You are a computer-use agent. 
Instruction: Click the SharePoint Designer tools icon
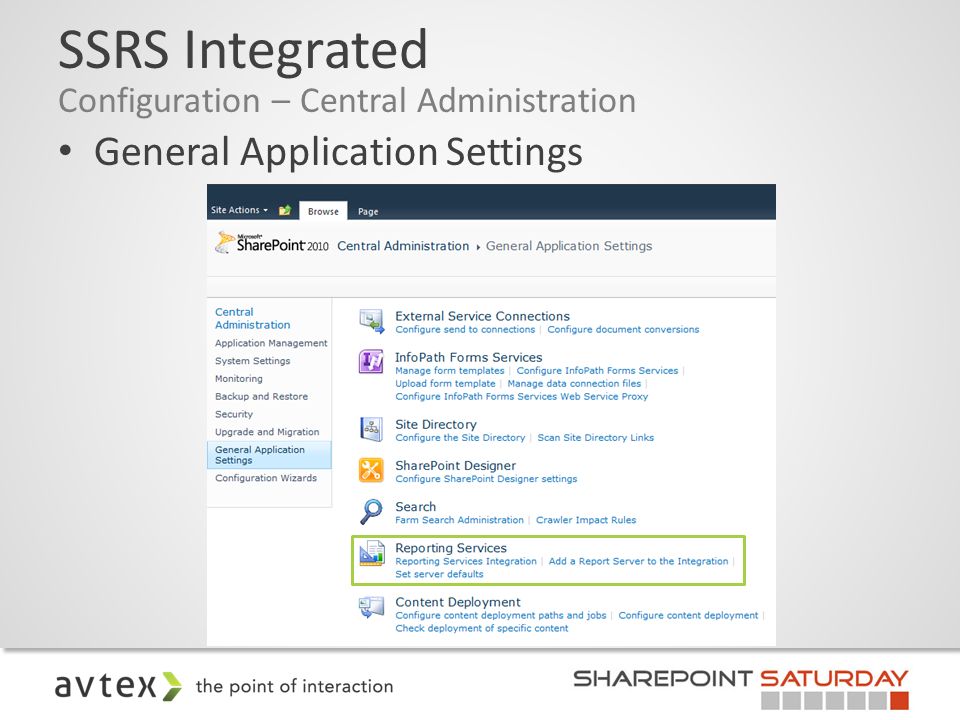tap(372, 471)
